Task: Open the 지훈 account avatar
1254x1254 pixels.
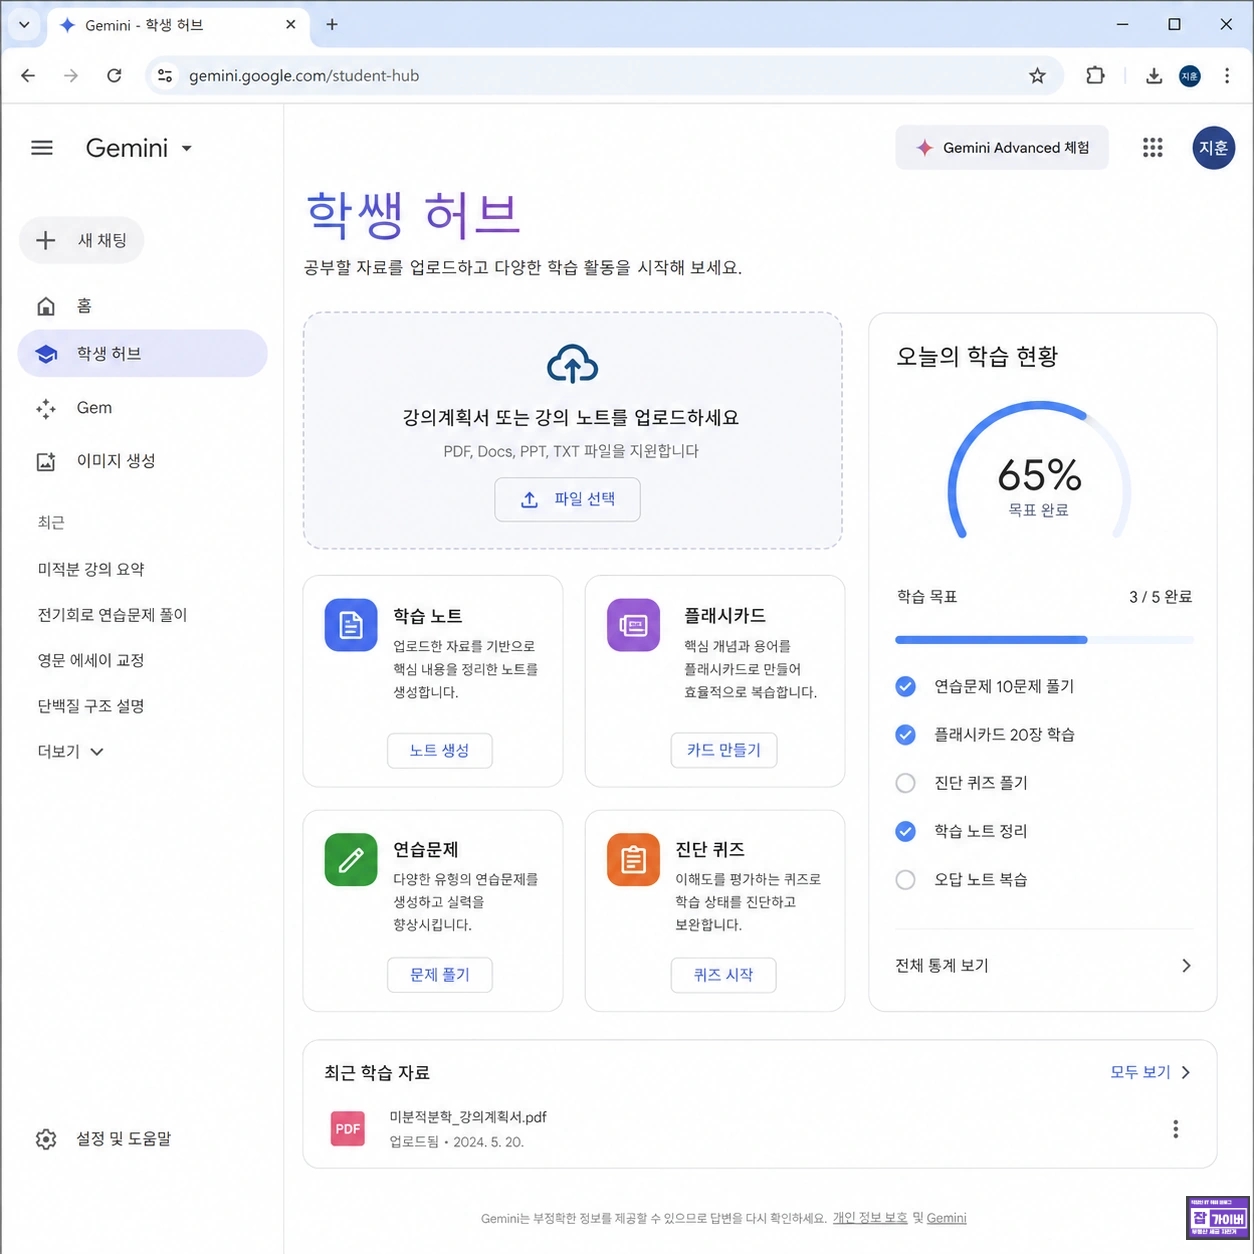Action: 1213,148
